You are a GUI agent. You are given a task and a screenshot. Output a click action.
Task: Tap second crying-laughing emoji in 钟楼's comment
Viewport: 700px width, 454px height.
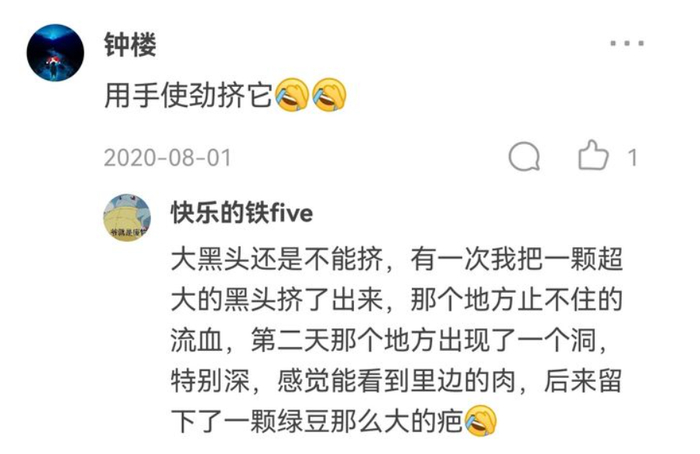coord(329,95)
